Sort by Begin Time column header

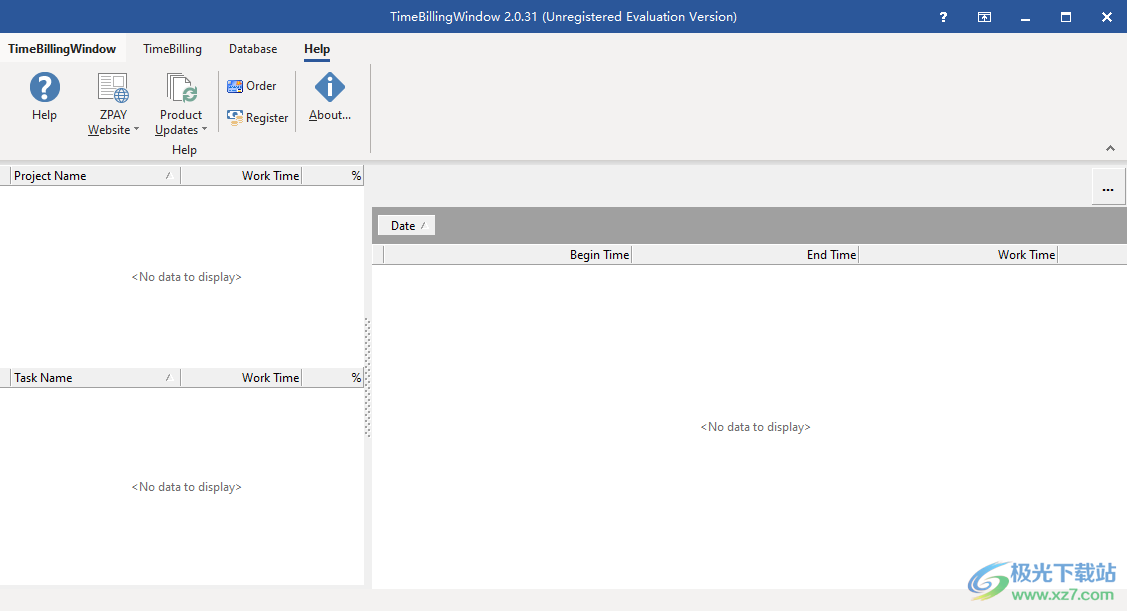tap(507, 255)
